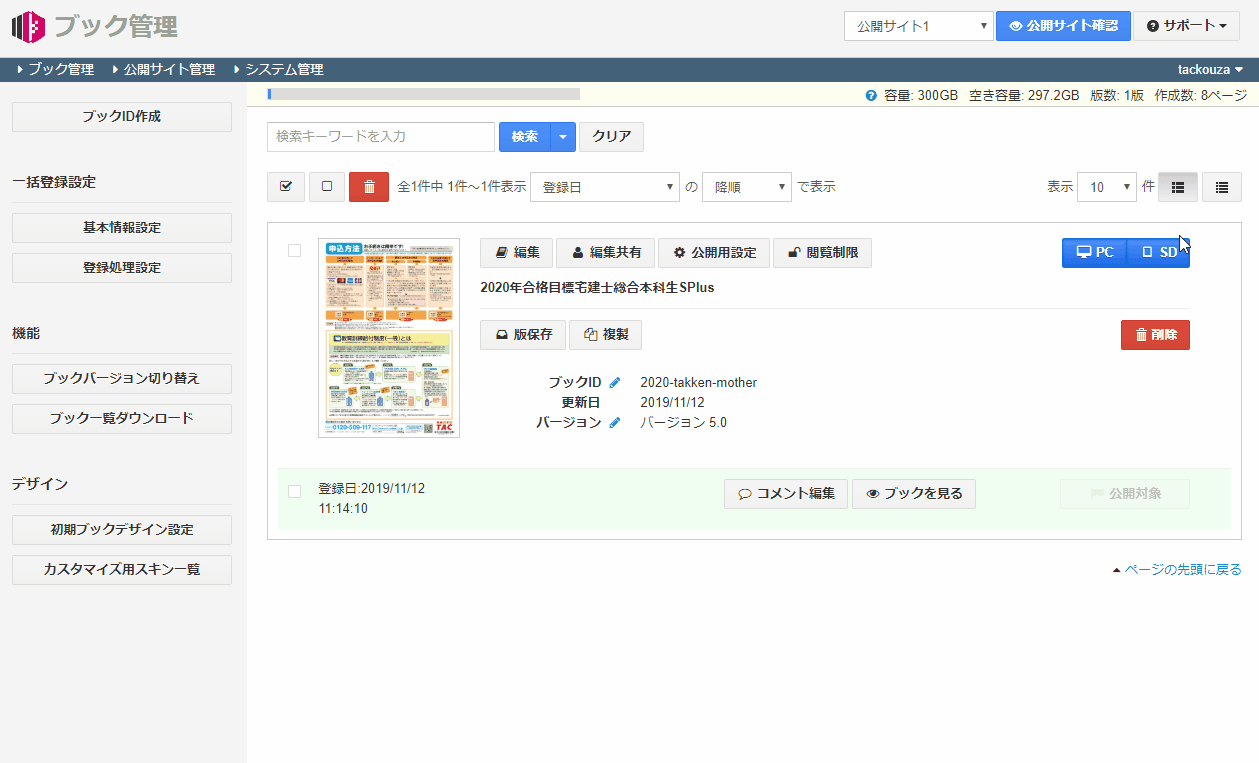Viewport: 1259px width, 763px height.
Task: Click the pencil icon beside ブックID
Action: 615,383
